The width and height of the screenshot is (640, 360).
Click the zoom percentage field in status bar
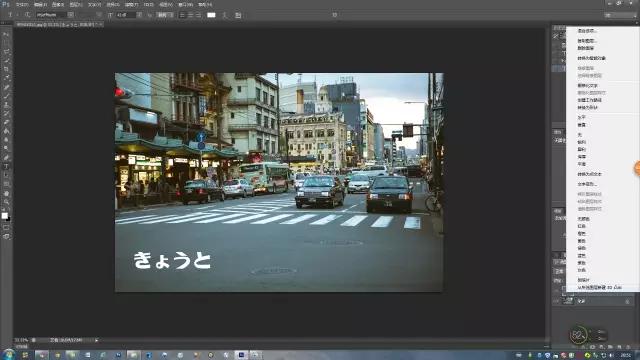22,340
